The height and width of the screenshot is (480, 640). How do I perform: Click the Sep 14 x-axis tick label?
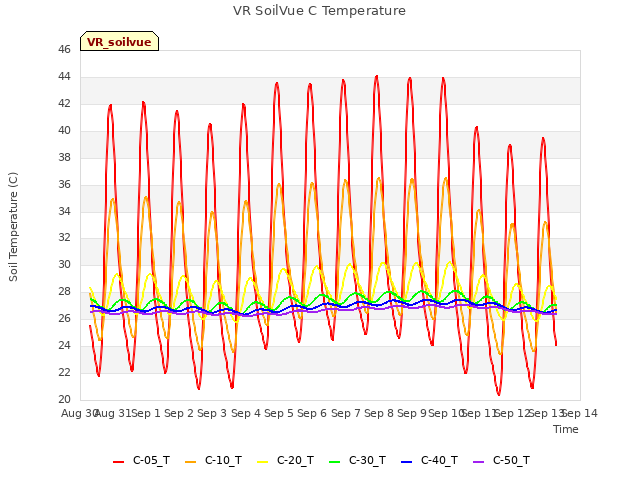580,413
